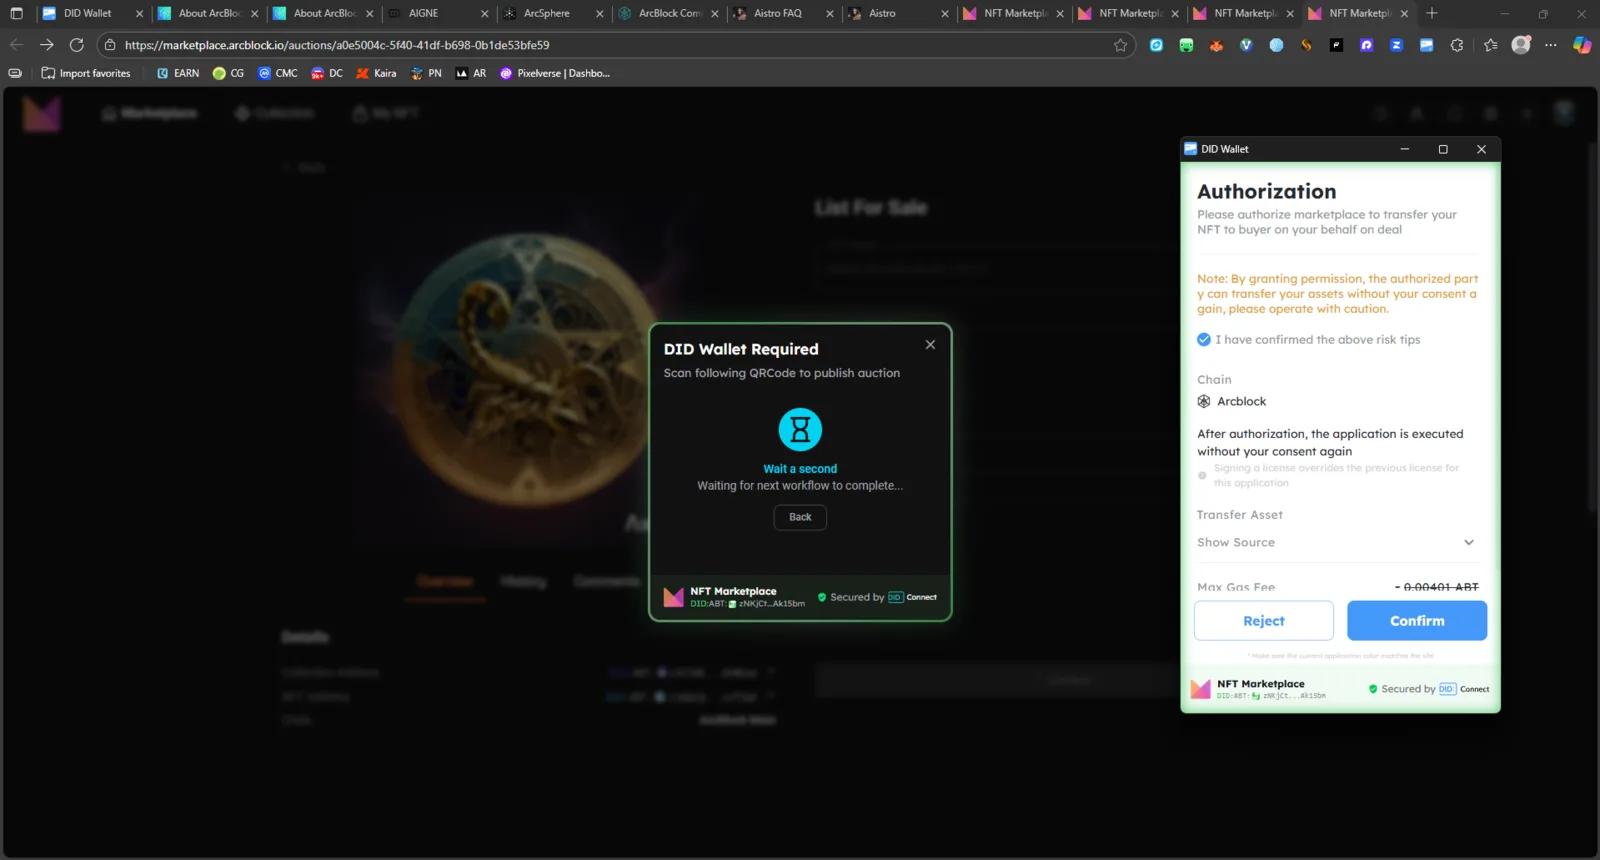1600x860 pixels.
Task: Click the DID Connect badge in the wallet footer
Action: point(1464,689)
